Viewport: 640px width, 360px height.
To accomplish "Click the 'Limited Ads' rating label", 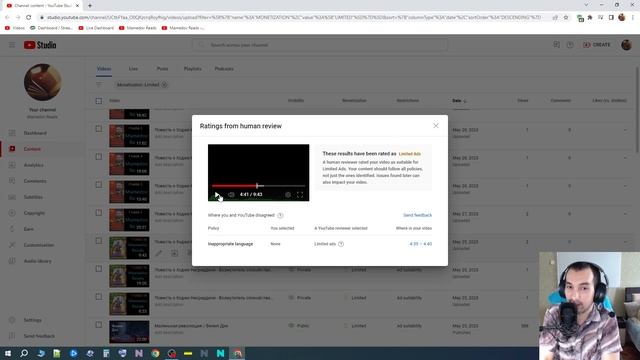I will (x=409, y=154).
